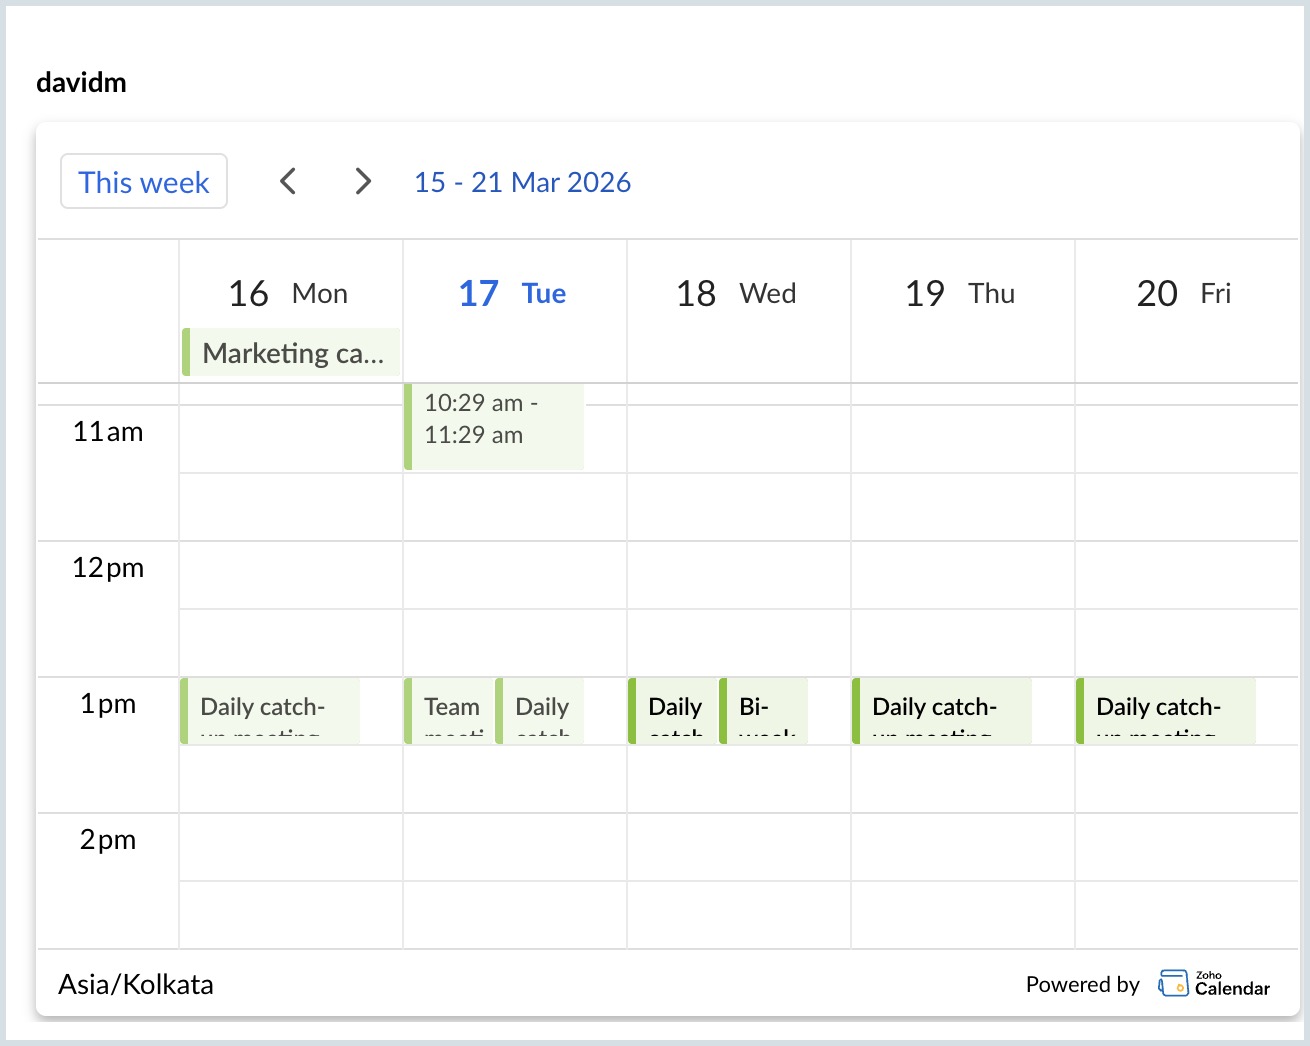Viewport: 1310px width, 1046px height.
Task: Open Thursday's Daily catch-up meeting
Action: click(x=940, y=711)
